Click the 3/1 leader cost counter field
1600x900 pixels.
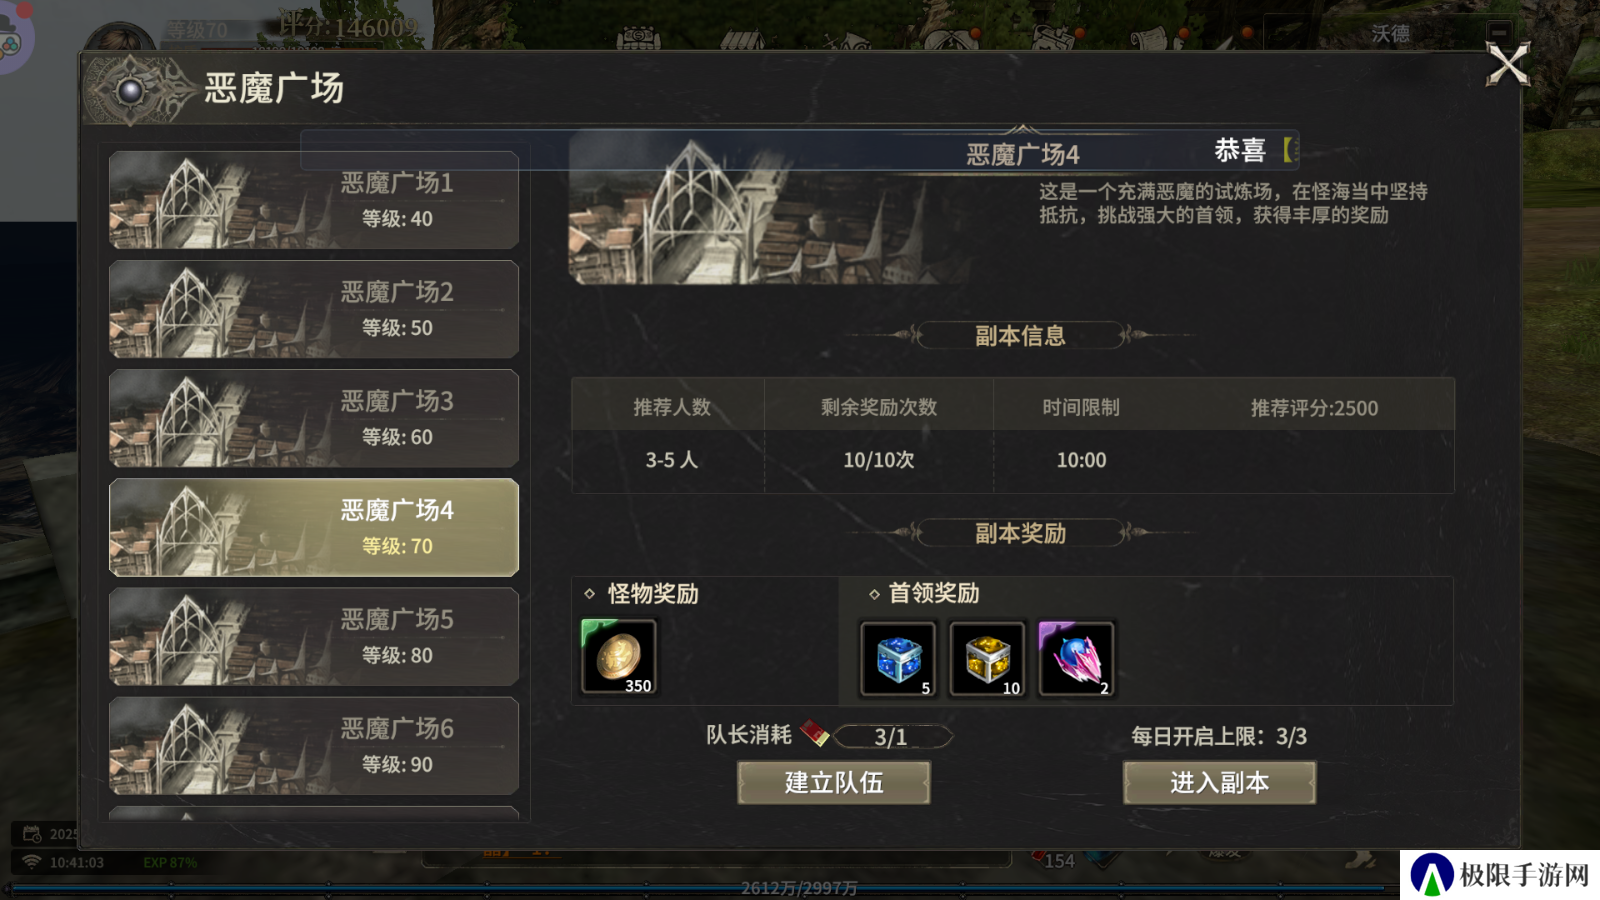892,737
